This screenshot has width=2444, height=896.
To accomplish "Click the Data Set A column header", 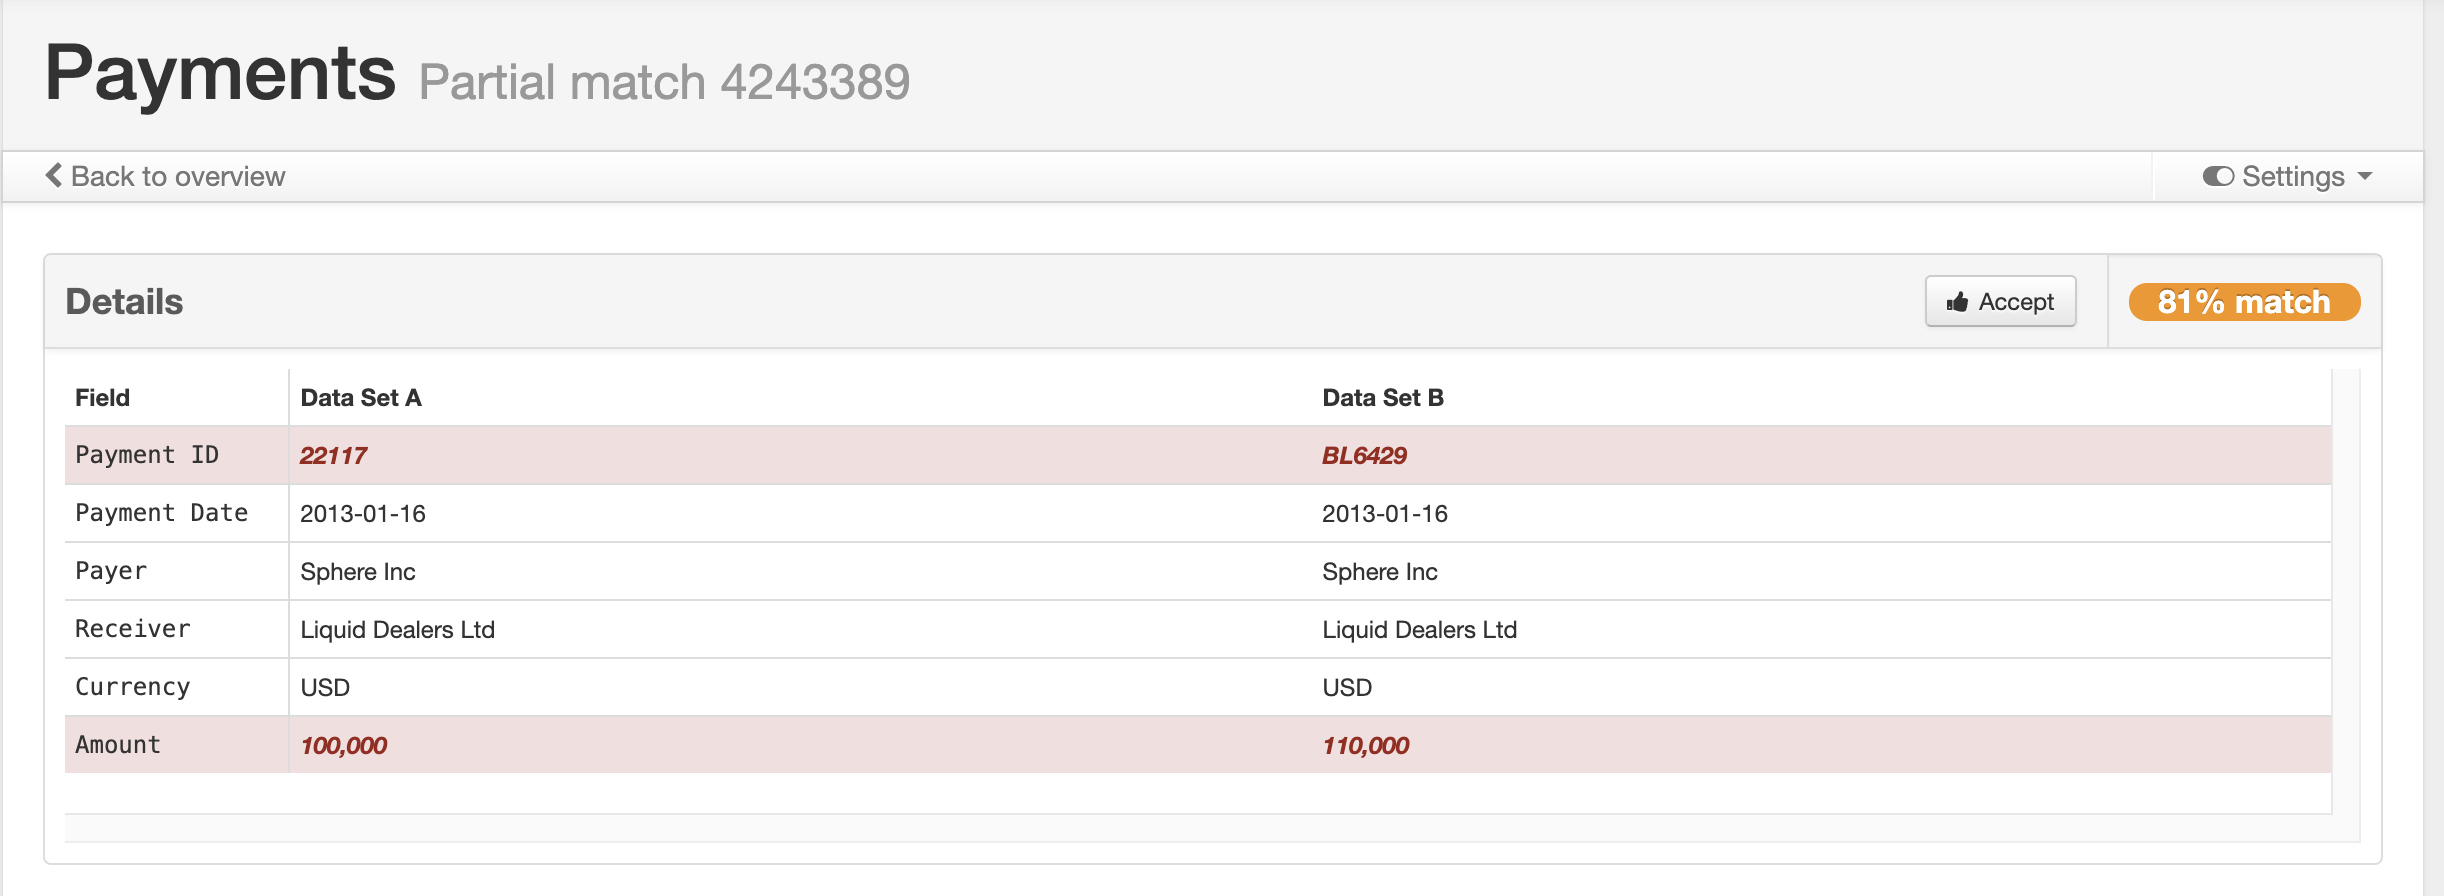I will point(361,398).
